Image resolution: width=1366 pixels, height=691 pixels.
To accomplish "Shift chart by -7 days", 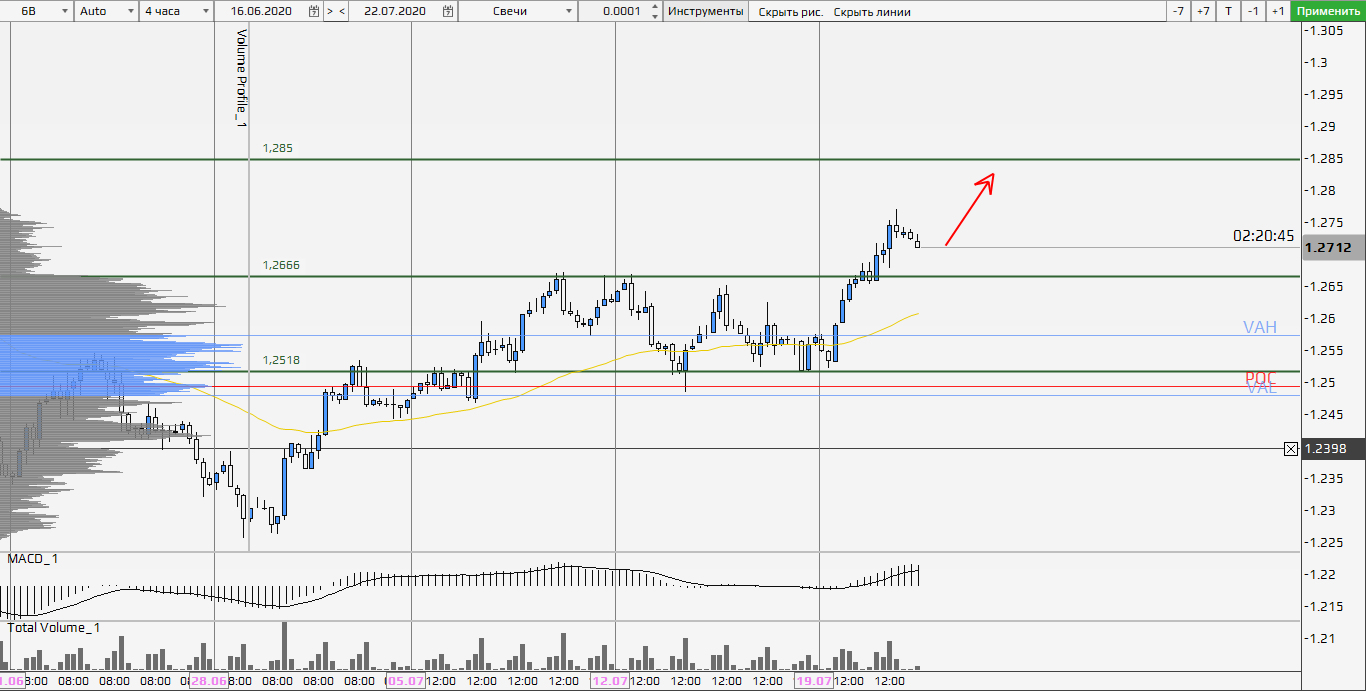I will 1179,11.
